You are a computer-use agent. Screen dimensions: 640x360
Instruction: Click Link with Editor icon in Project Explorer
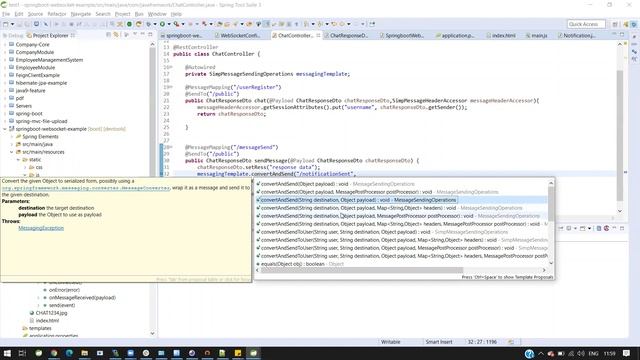(x=116, y=35)
